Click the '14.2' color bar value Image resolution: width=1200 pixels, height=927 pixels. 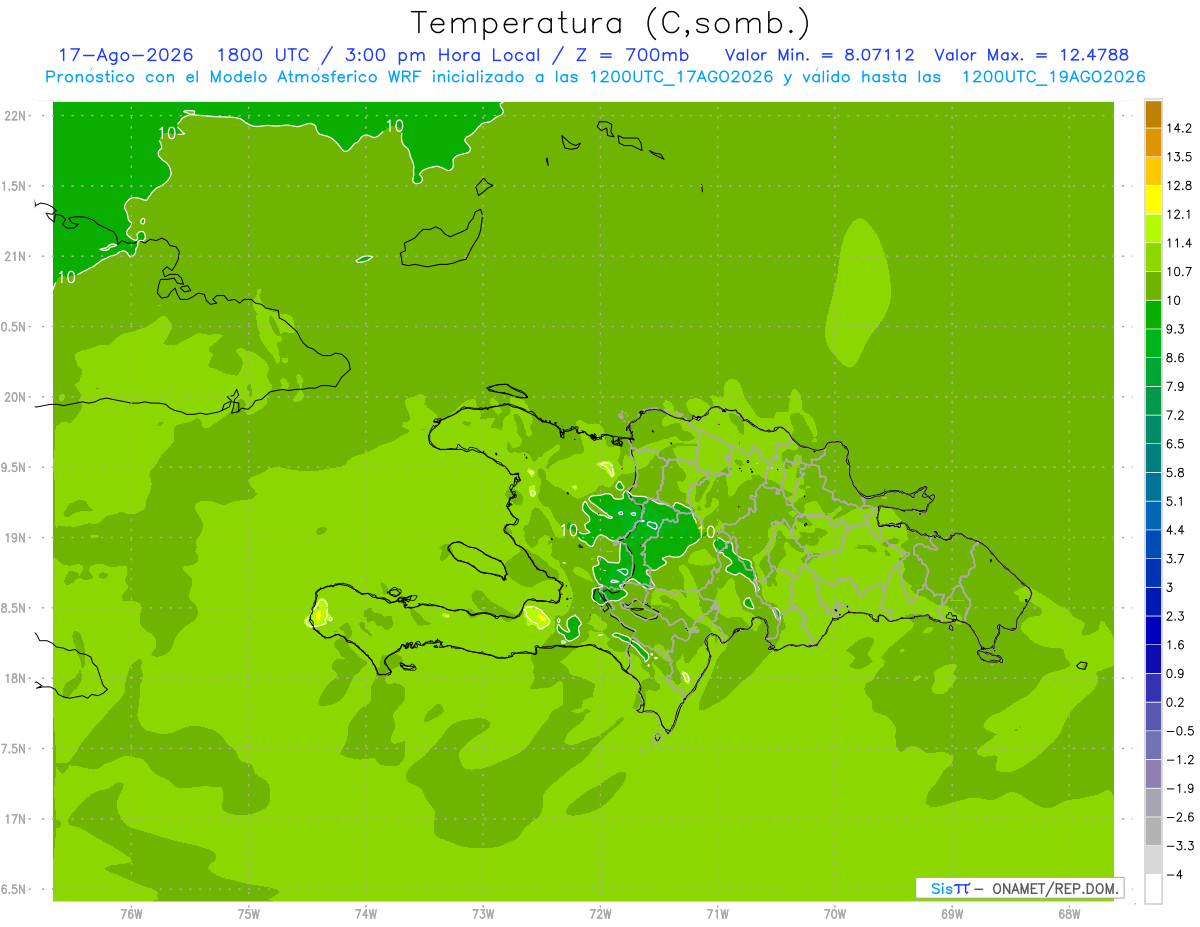(1180, 128)
